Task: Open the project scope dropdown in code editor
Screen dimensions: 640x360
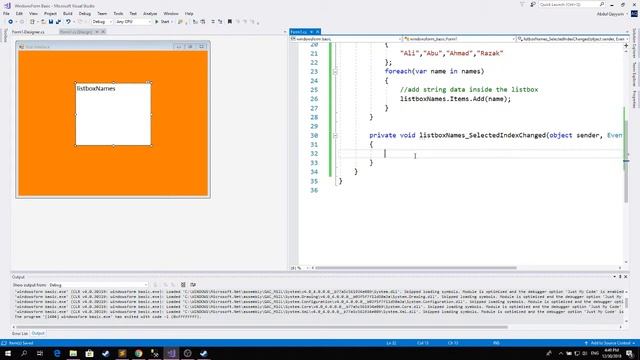Action: tap(346, 39)
